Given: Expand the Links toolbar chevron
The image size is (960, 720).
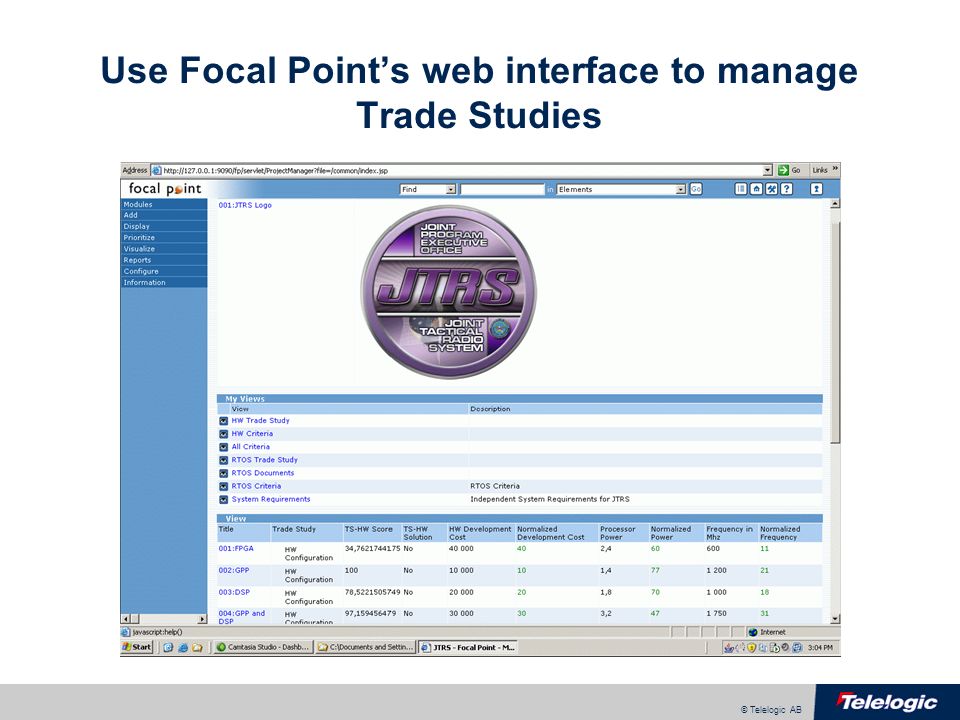Looking at the screenshot, I should click(x=835, y=170).
